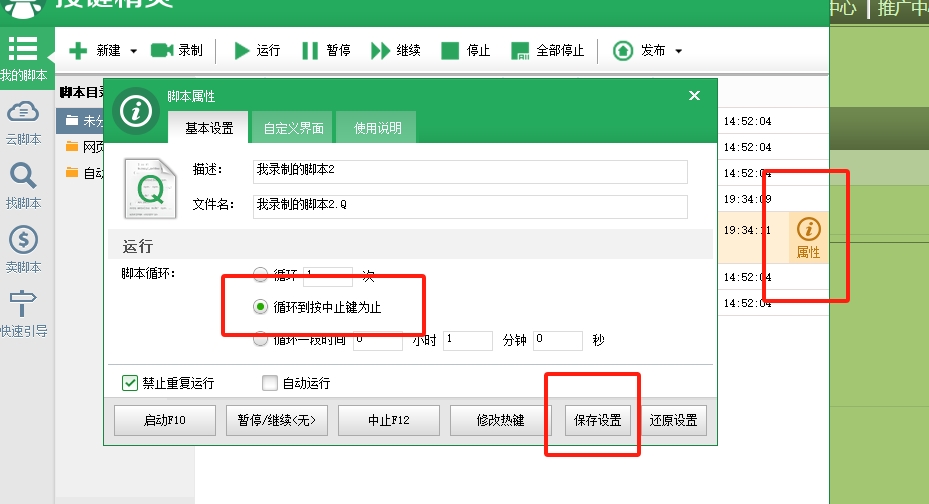Expand the 新建 dropdown arrow
The image size is (929, 504).
(132, 51)
